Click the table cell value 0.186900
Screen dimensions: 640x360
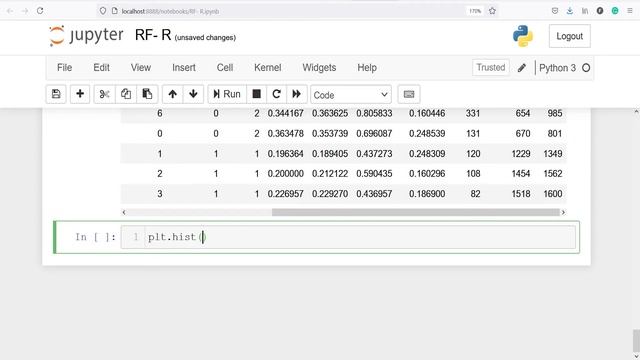pos(427,194)
